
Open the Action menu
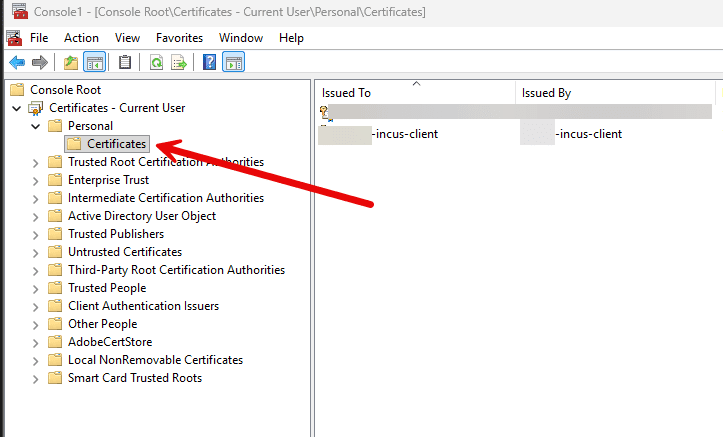81,38
